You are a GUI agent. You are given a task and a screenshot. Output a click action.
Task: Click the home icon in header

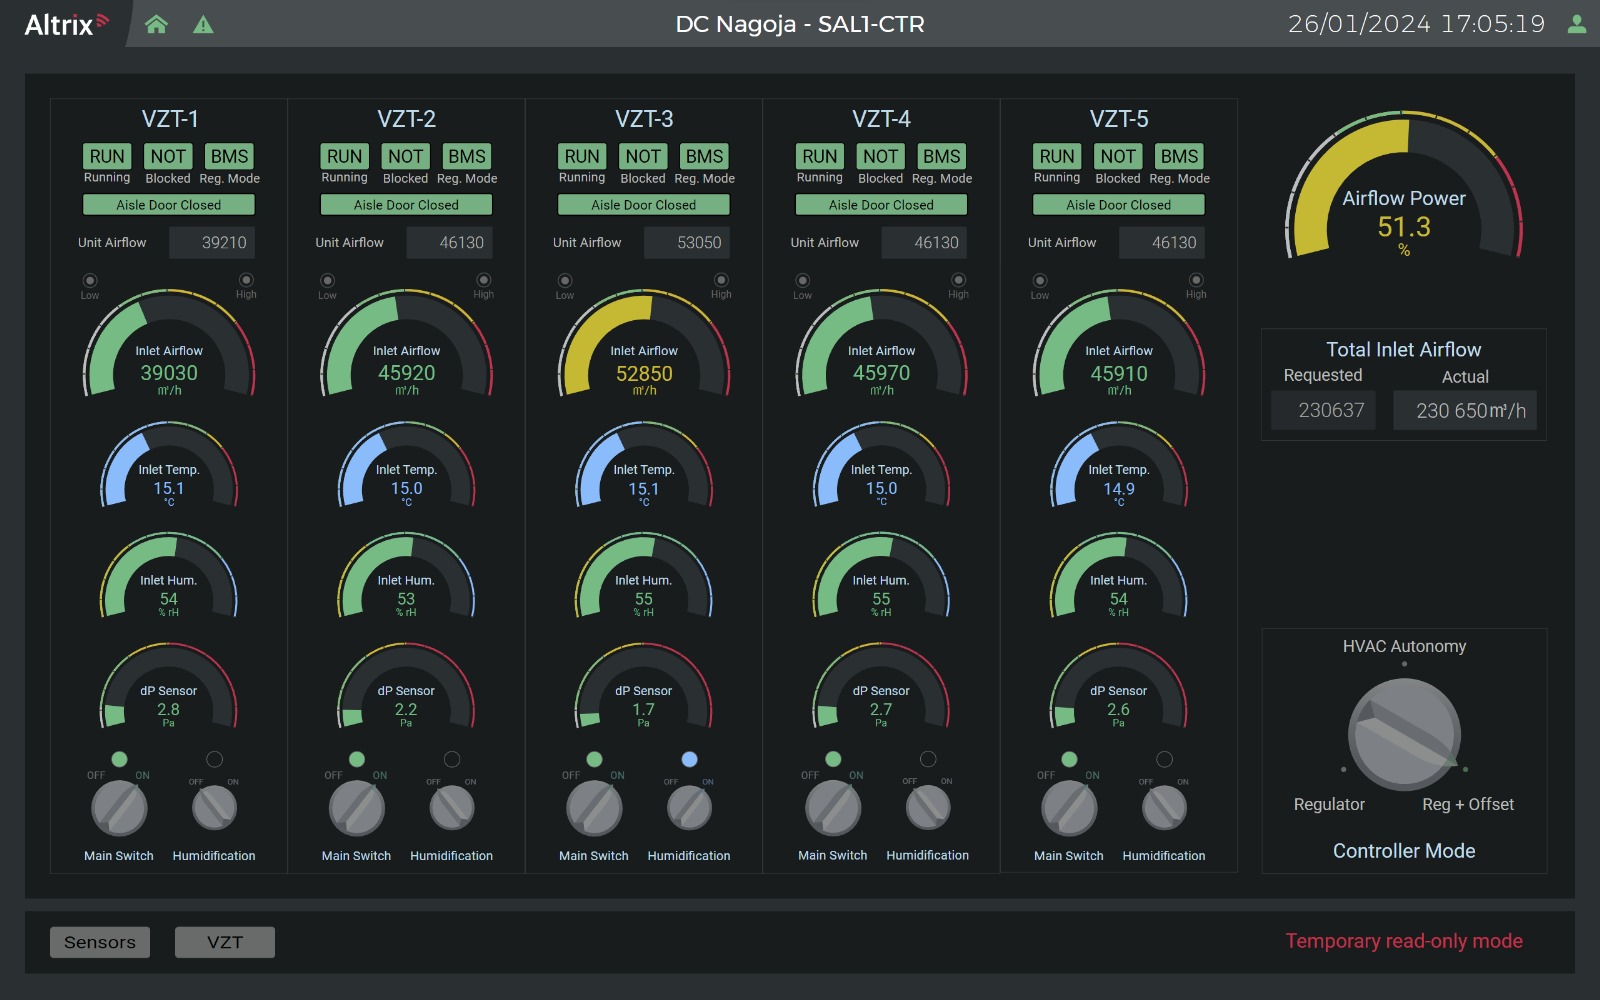(x=156, y=24)
